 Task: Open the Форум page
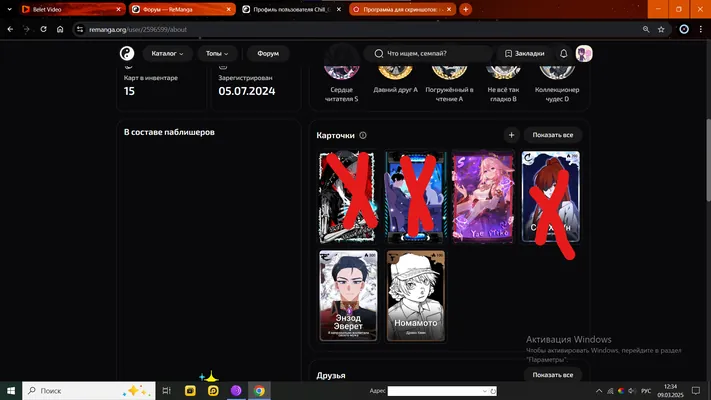click(x=268, y=54)
